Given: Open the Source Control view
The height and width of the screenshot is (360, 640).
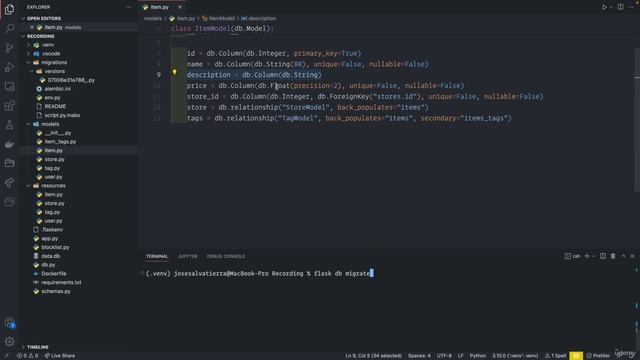Looking at the screenshot, I should (9, 48).
